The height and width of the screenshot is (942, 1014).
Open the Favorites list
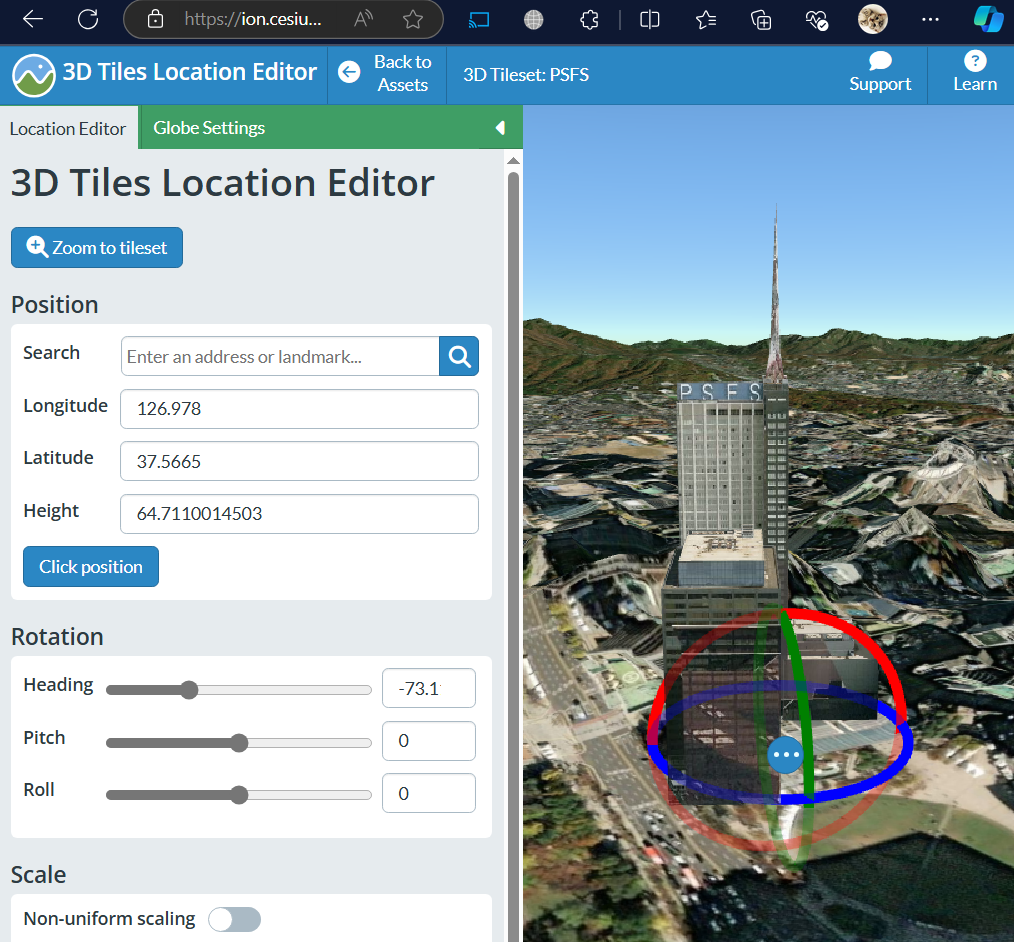[x=706, y=20]
